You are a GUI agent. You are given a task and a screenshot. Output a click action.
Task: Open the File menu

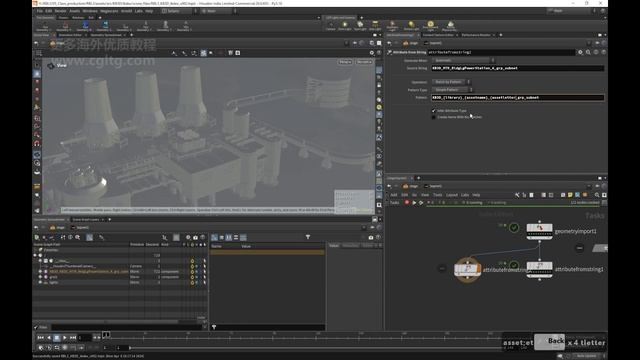[x=40, y=11]
